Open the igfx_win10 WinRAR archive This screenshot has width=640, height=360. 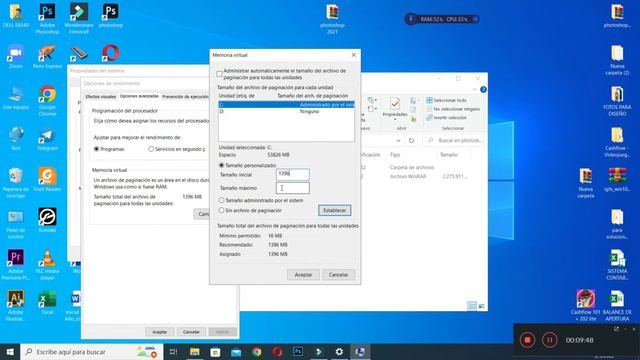click(617, 180)
